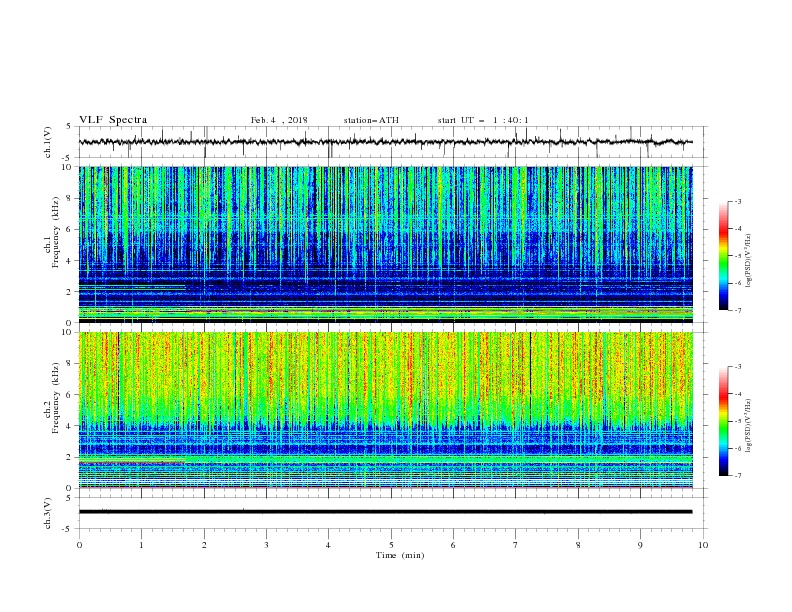The image size is (792, 612).
Task: Click the time axis tick label "7"
Action: 516,545
